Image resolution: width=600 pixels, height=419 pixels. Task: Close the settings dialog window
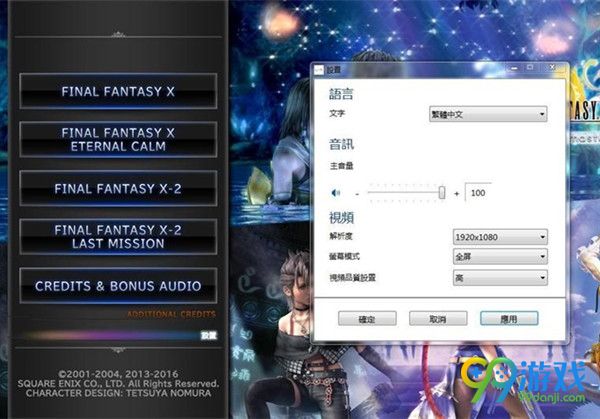pos(552,67)
